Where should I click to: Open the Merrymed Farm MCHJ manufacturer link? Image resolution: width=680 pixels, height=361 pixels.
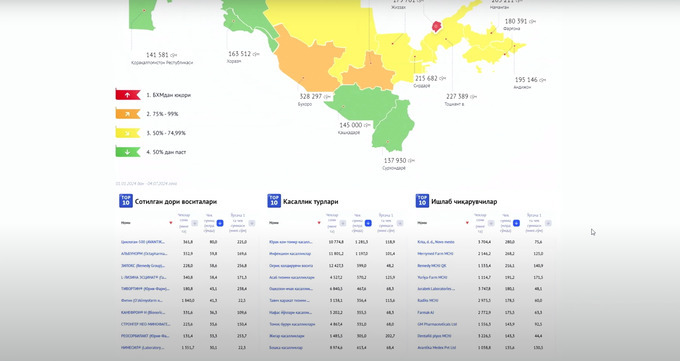(x=435, y=253)
